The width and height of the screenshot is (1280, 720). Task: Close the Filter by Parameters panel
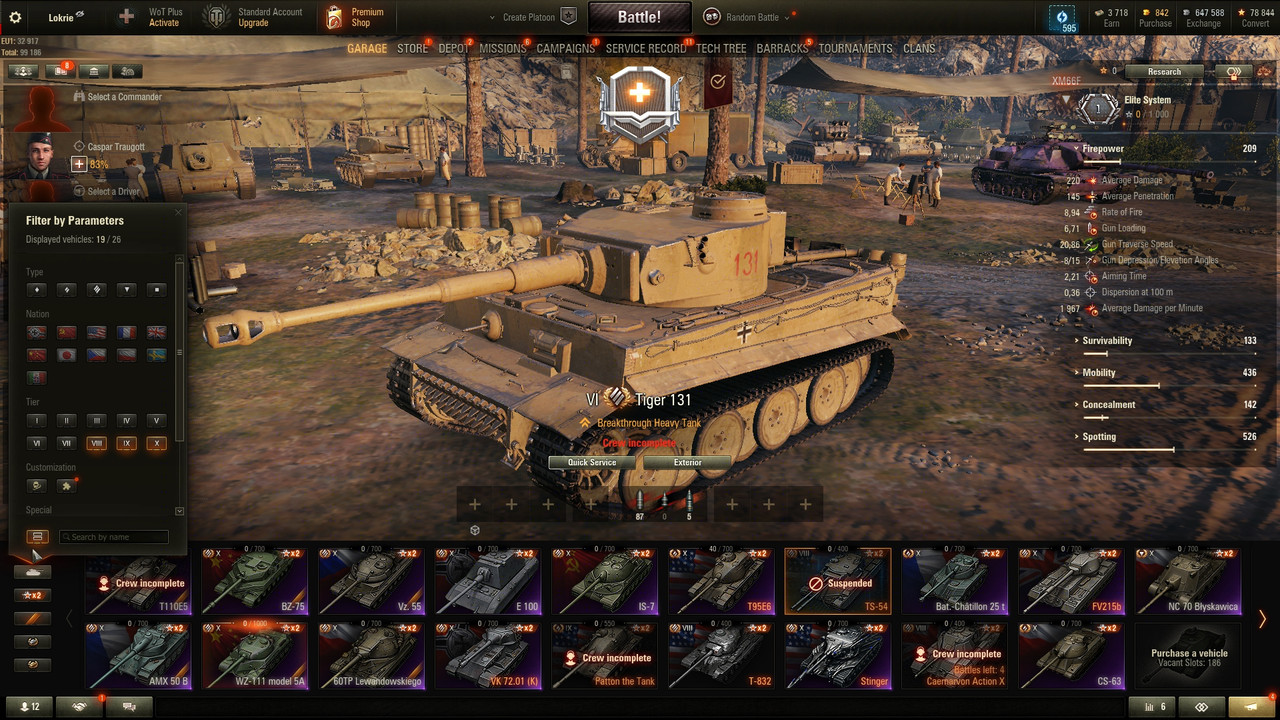pos(179,212)
